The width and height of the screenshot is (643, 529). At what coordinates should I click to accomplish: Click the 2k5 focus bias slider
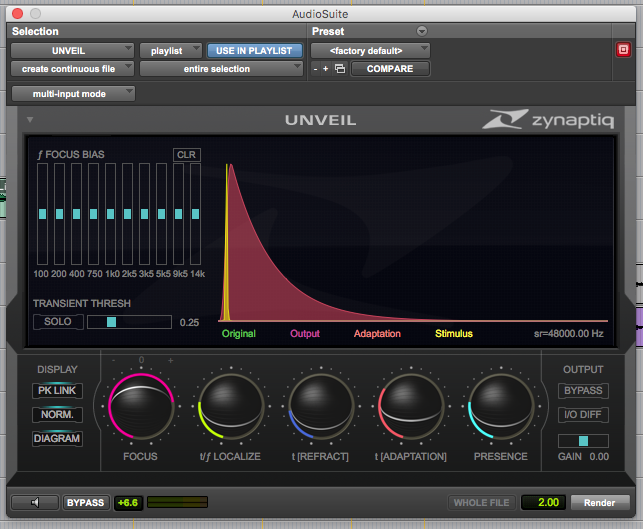128,214
